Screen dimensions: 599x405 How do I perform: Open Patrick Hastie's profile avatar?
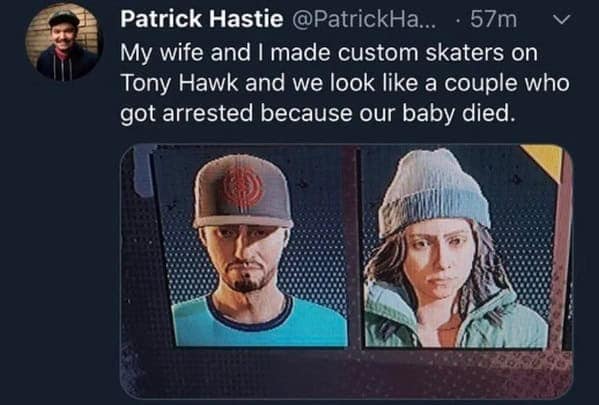pyautogui.click(x=64, y=42)
